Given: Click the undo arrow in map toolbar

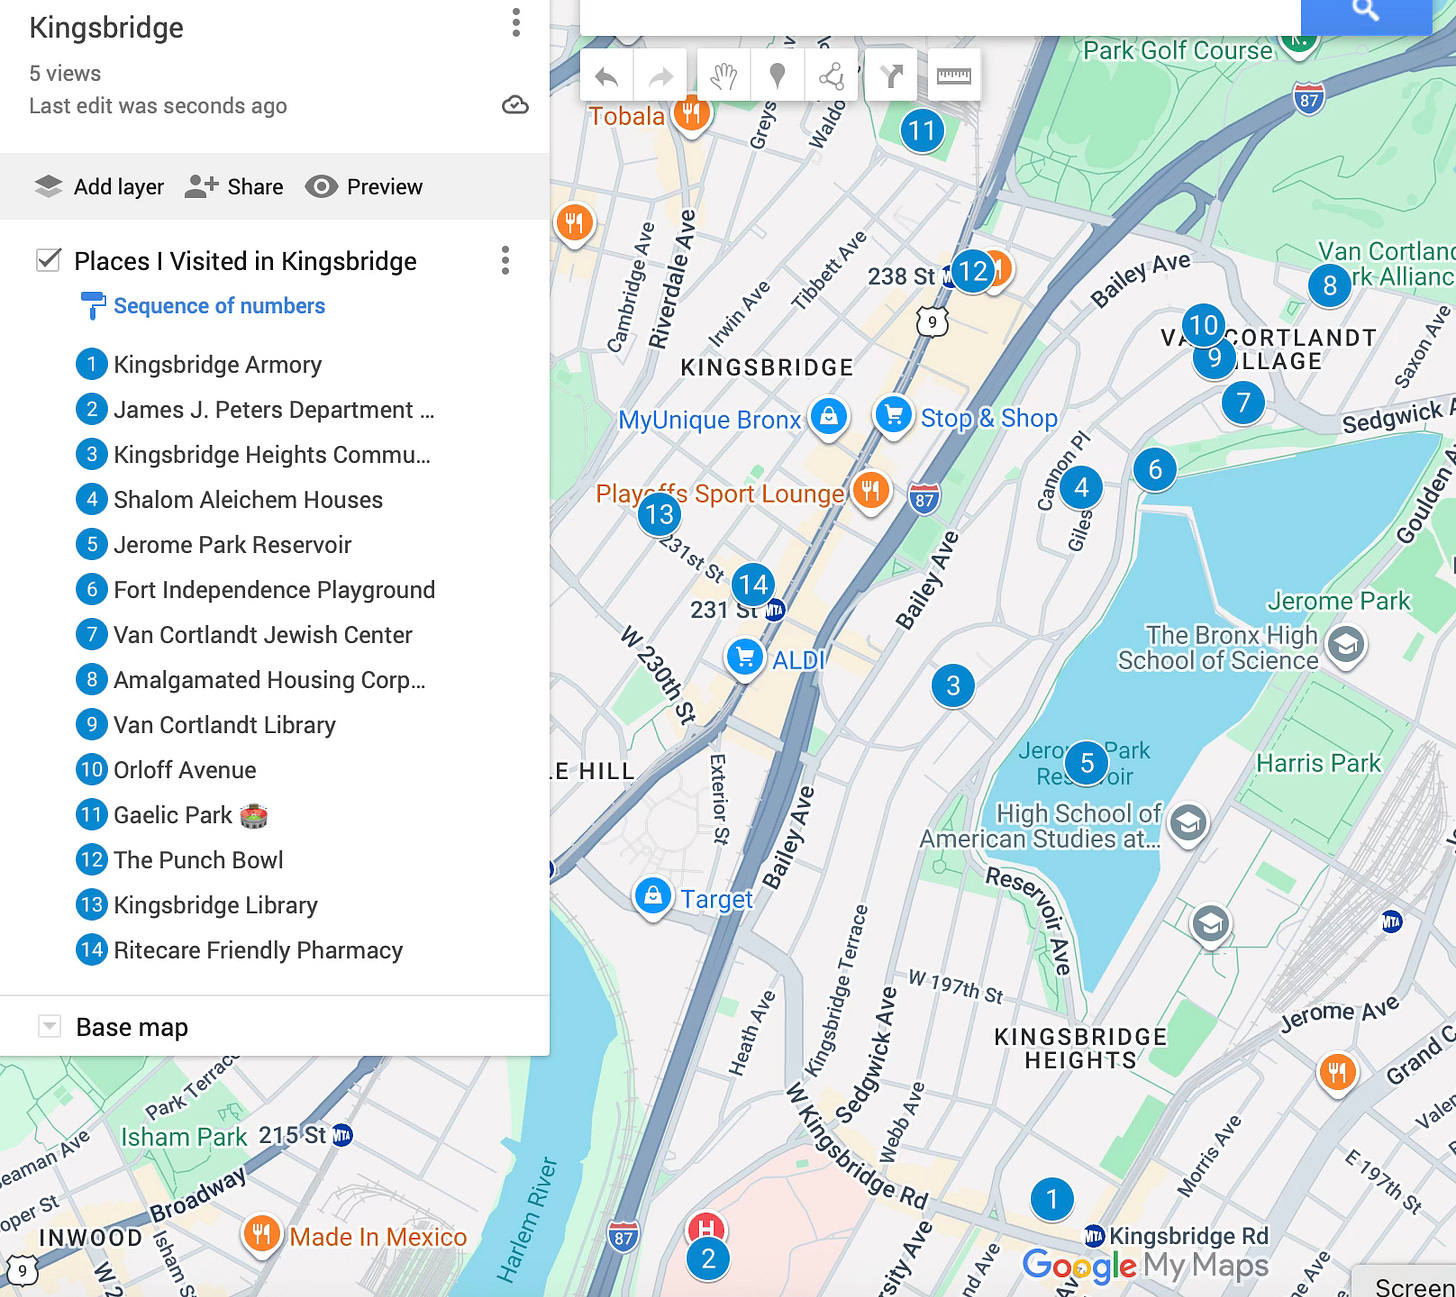Looking at the screenshot, I should pyautogui.click(x=606, y=76).
